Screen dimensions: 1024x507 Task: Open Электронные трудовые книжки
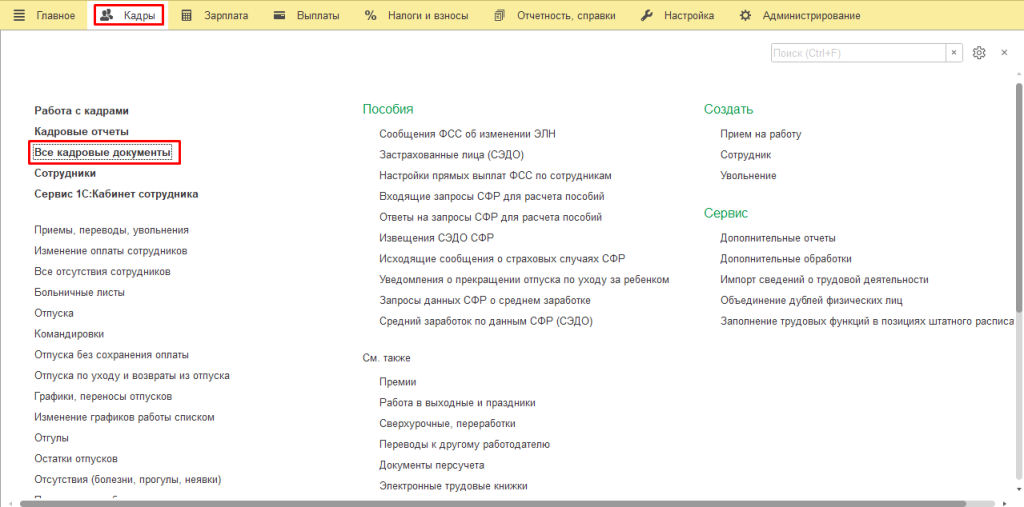point(453,486)
